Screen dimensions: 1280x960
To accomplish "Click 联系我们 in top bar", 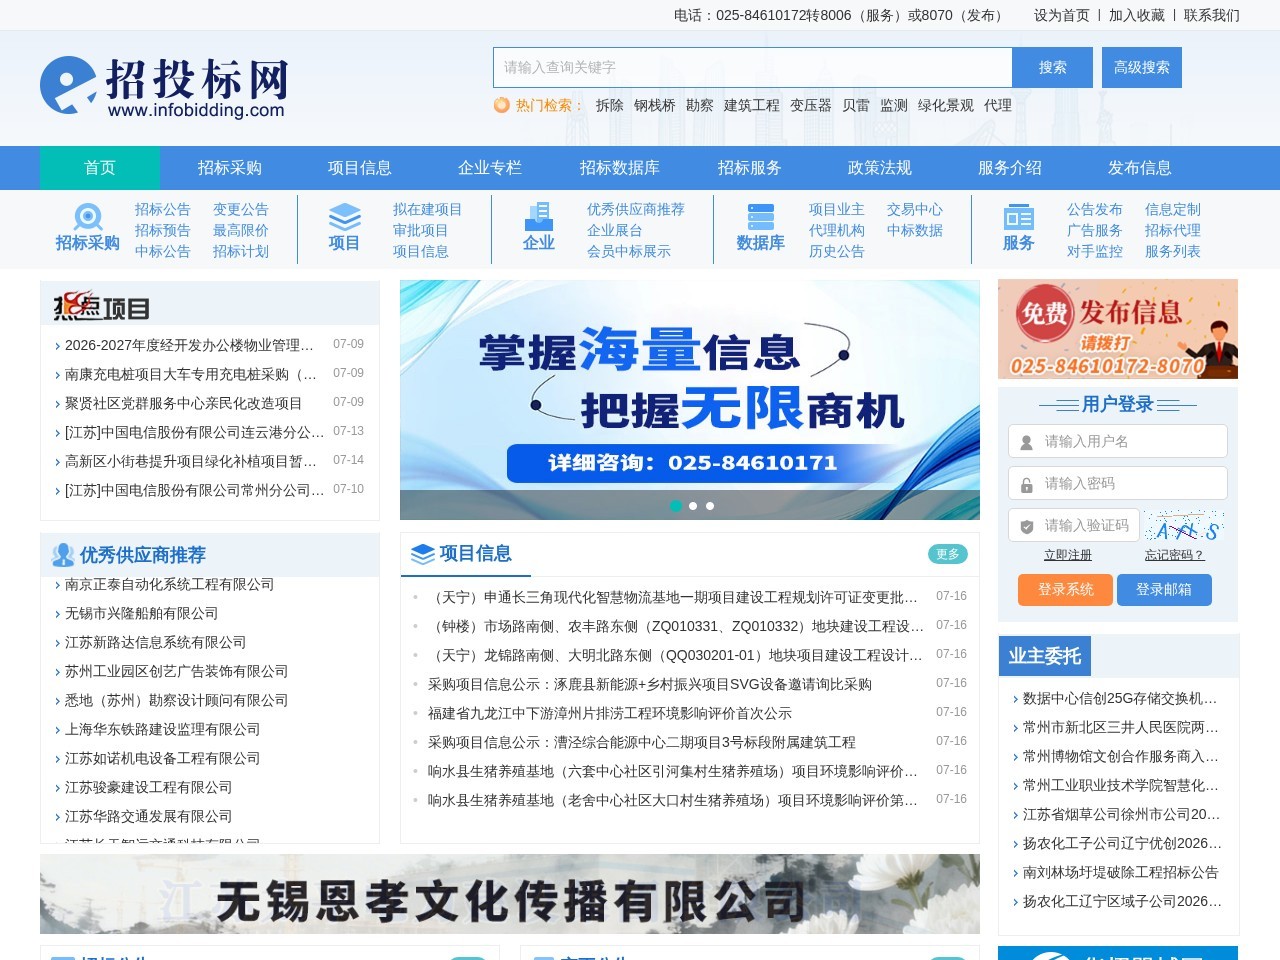I will (1212, 15).
